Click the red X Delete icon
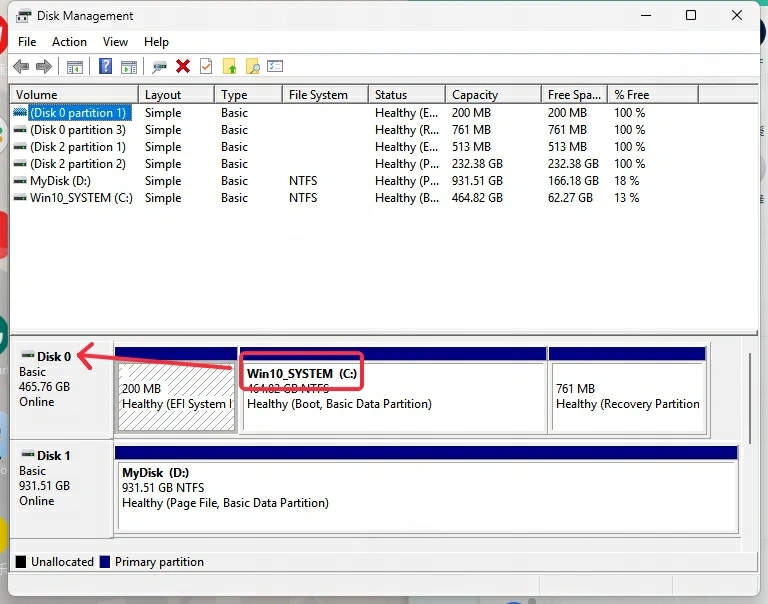This screenshot has height=604, width=768. (183, 67)
